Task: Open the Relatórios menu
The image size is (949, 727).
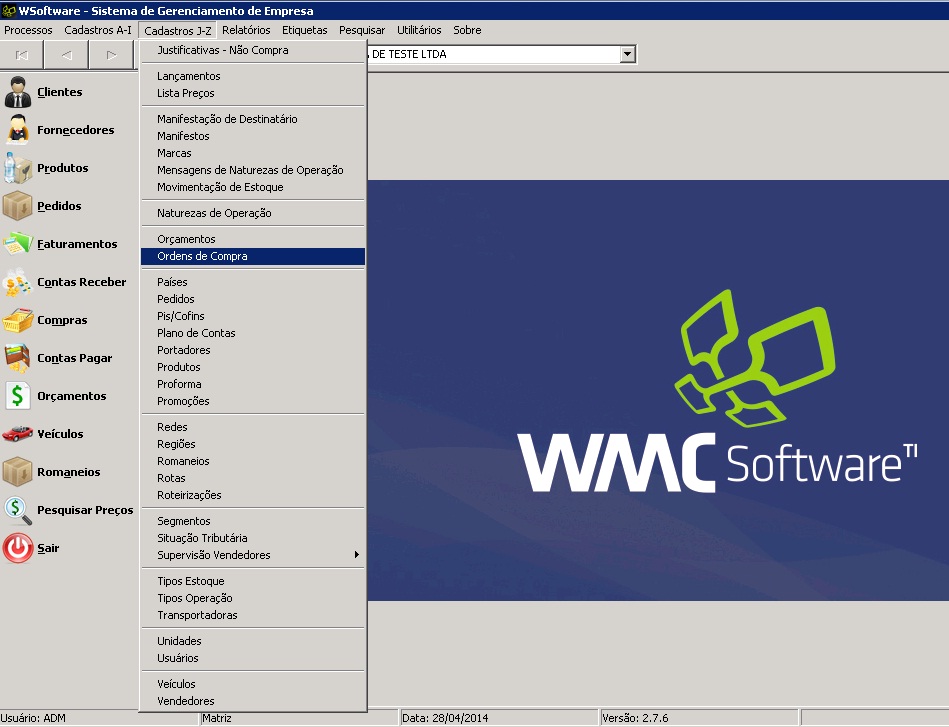Action: (x=246, y=30)
